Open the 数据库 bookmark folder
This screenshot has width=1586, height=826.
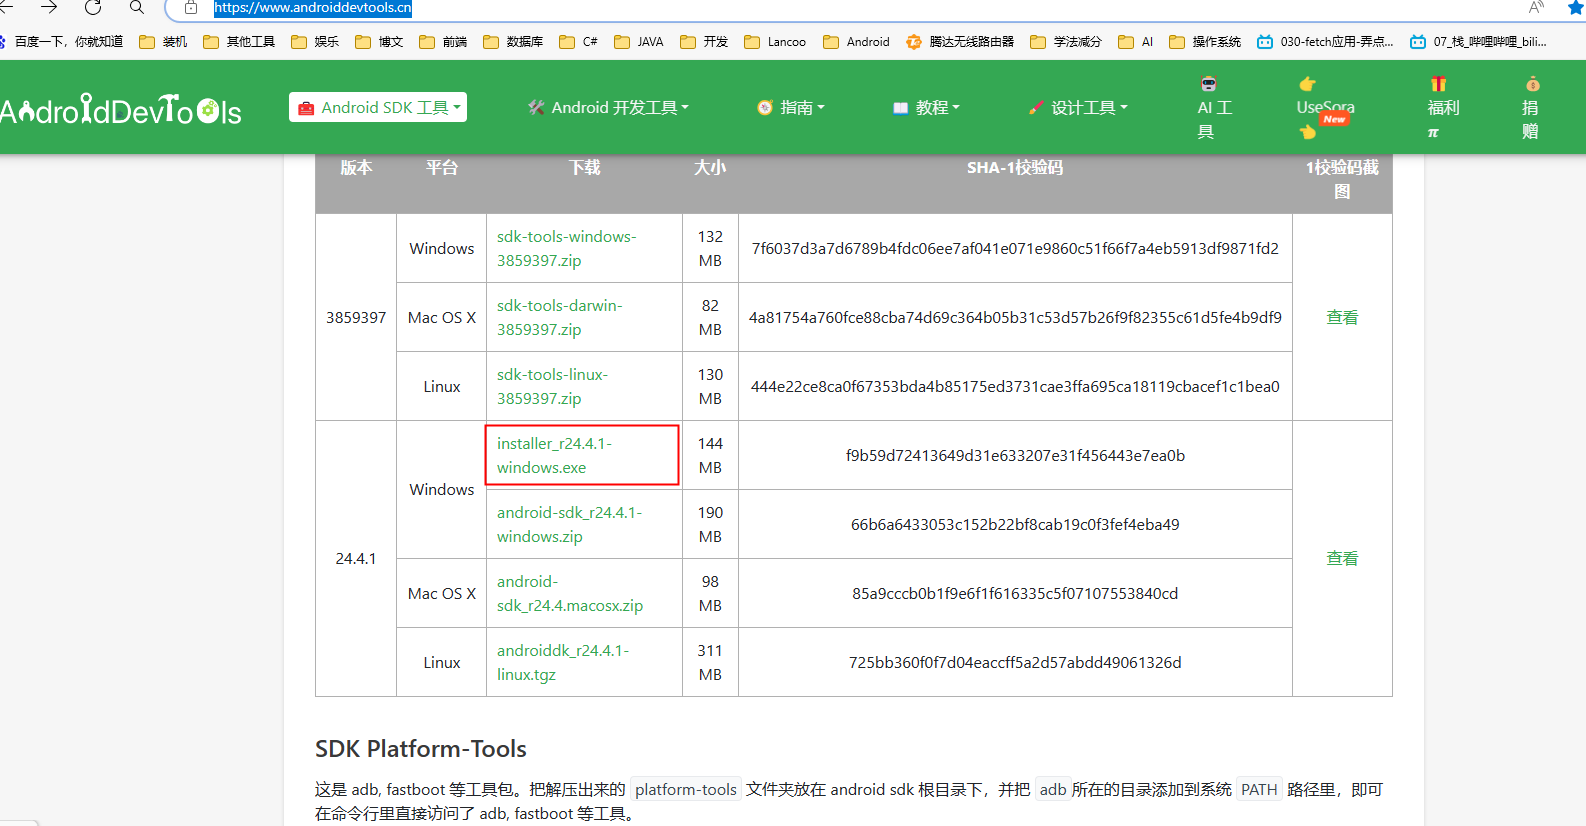513,42
